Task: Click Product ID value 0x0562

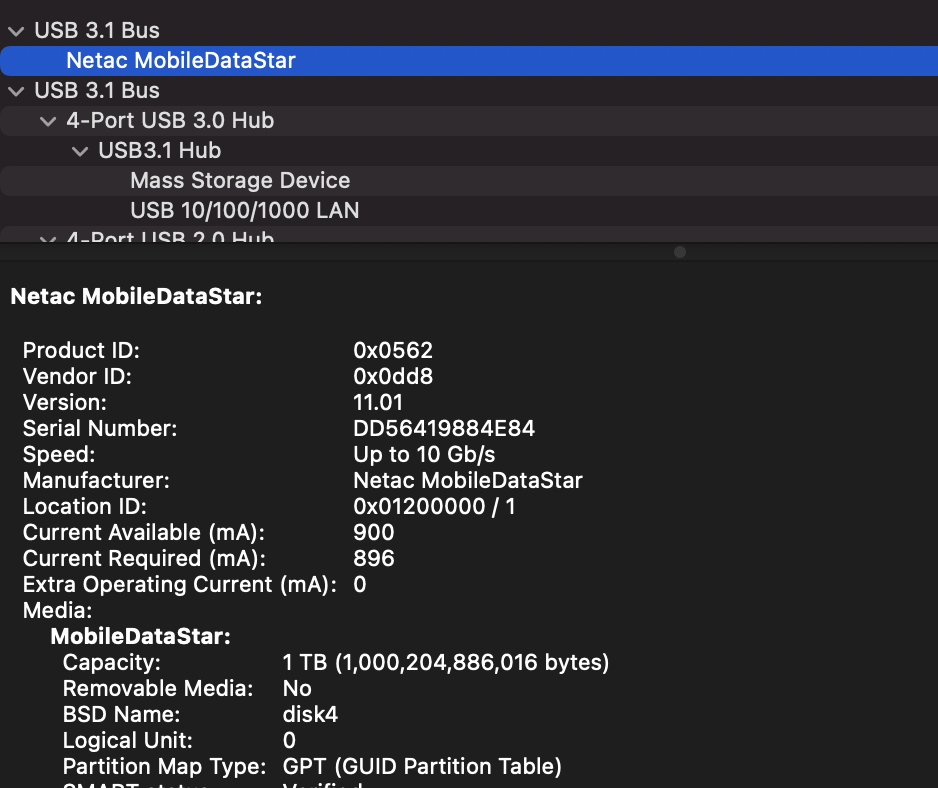Action: point(393,350)
